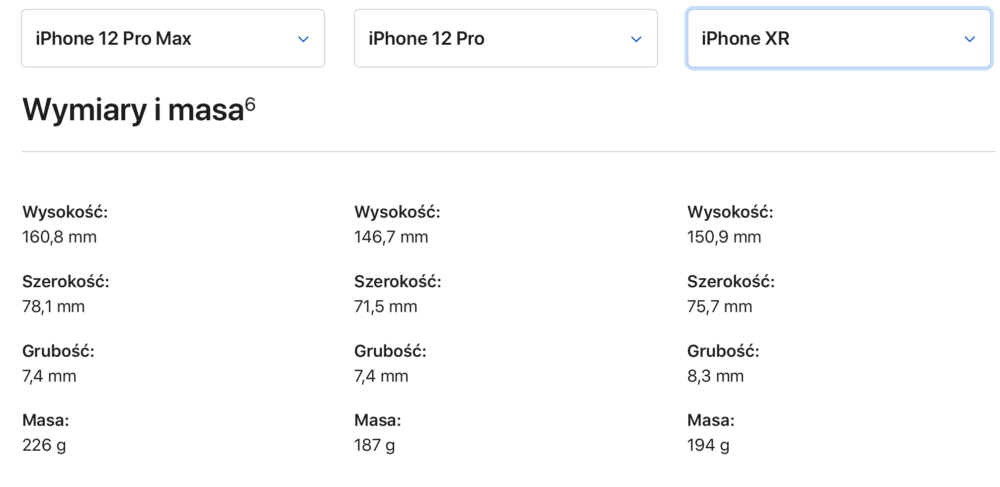Click the 78,1 mm width value

point(54,307)
